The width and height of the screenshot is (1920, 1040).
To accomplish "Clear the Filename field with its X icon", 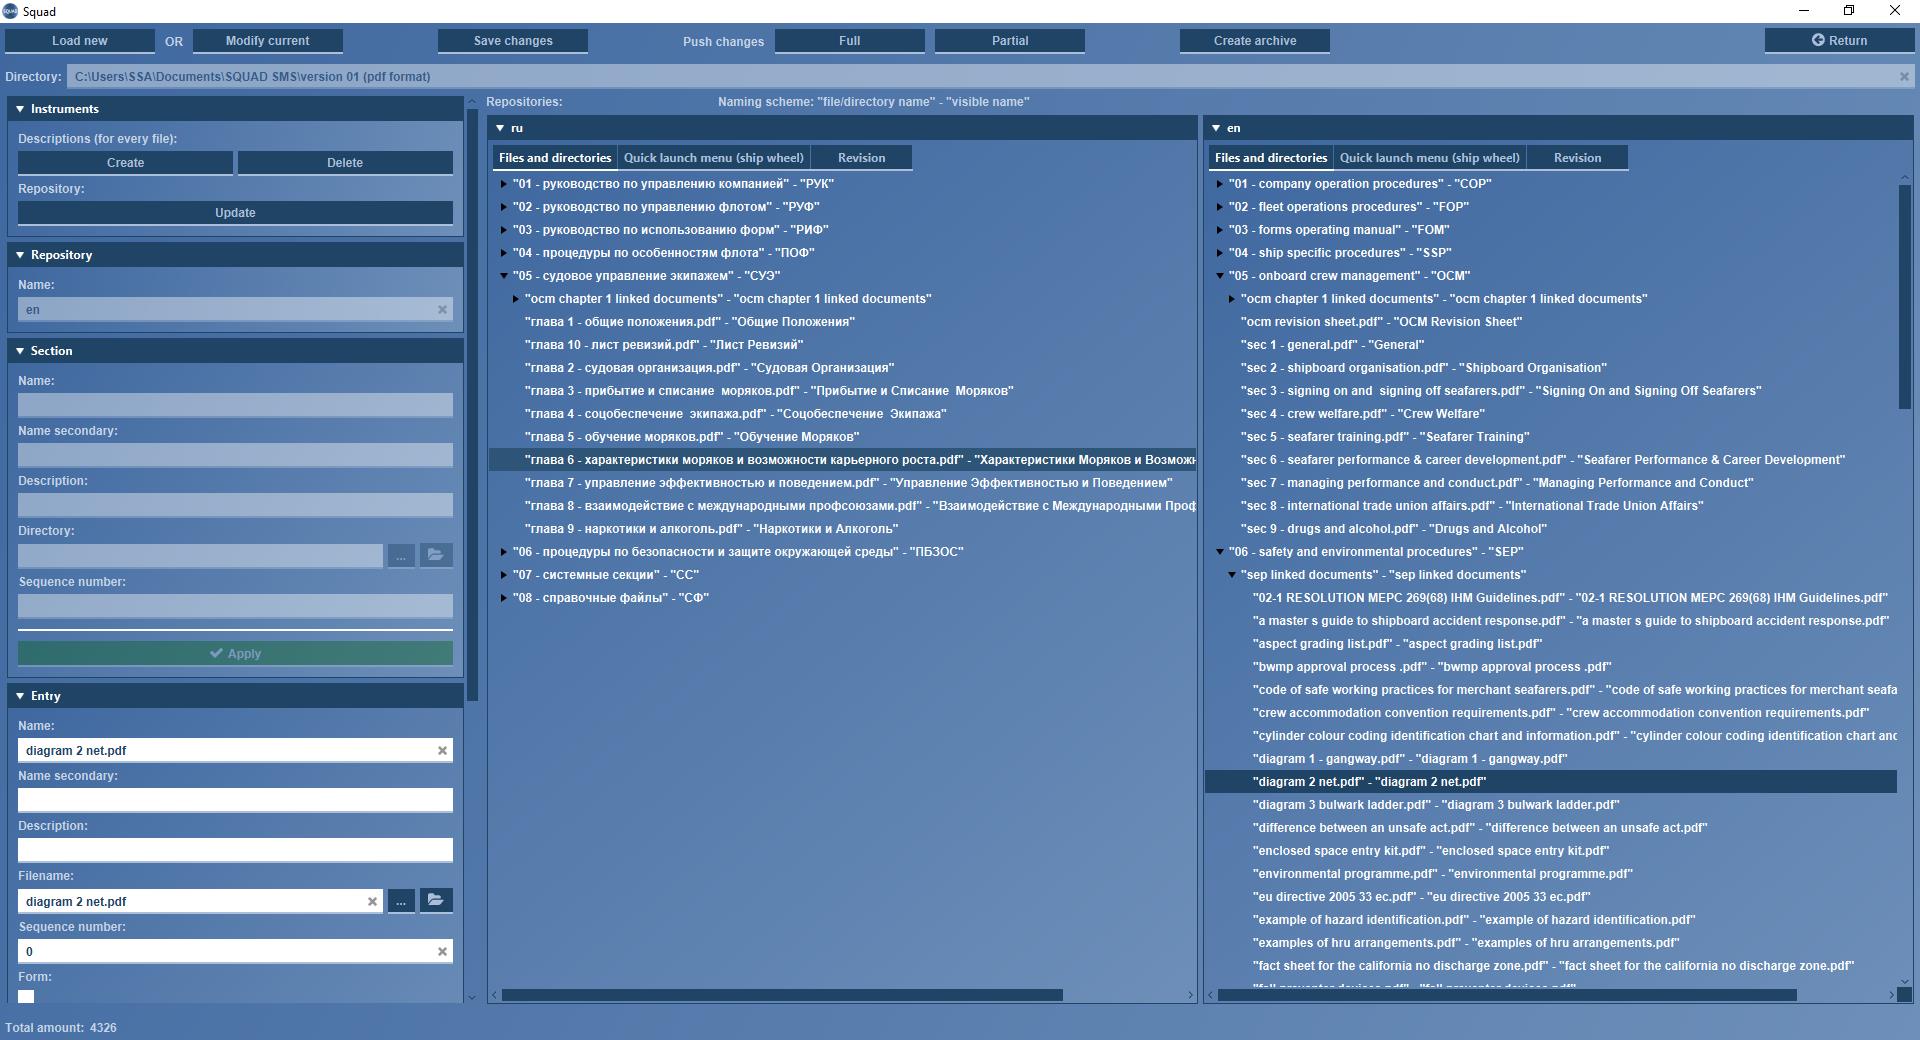I will click(x=373, y=901).
